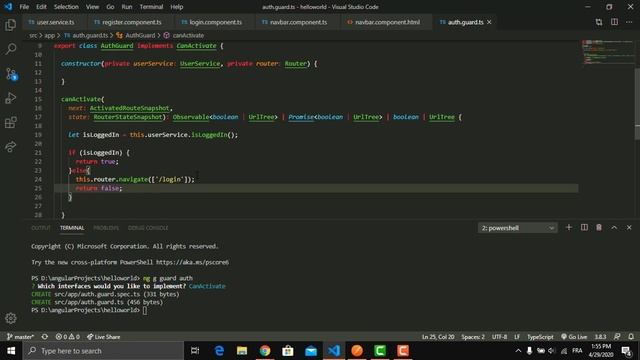
Task: Add a new terminal with plus icon
Action: click(569, 228)
